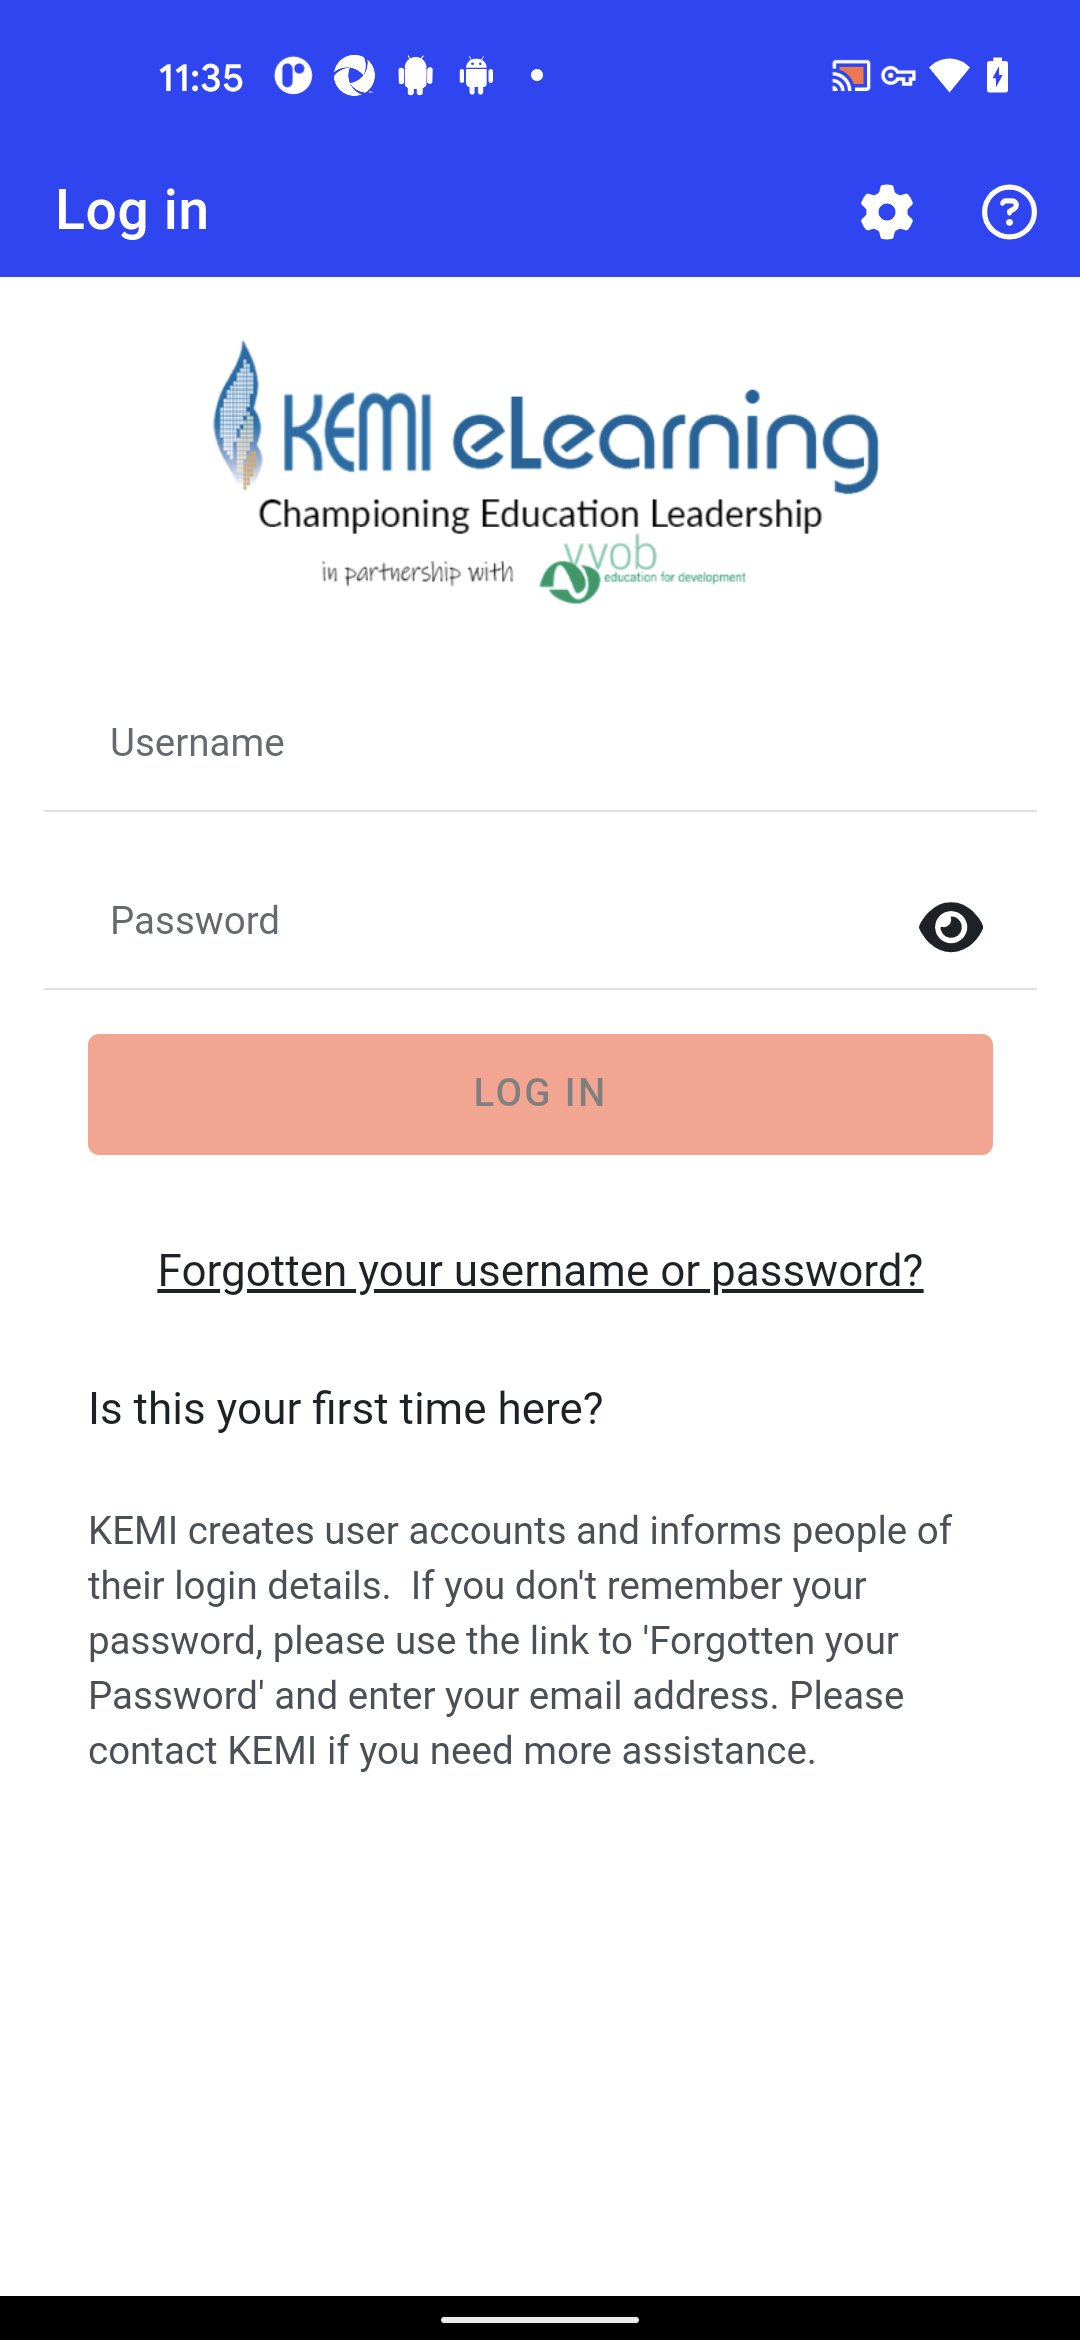Tap the second Android robot notification icon

tap(477, 76)
